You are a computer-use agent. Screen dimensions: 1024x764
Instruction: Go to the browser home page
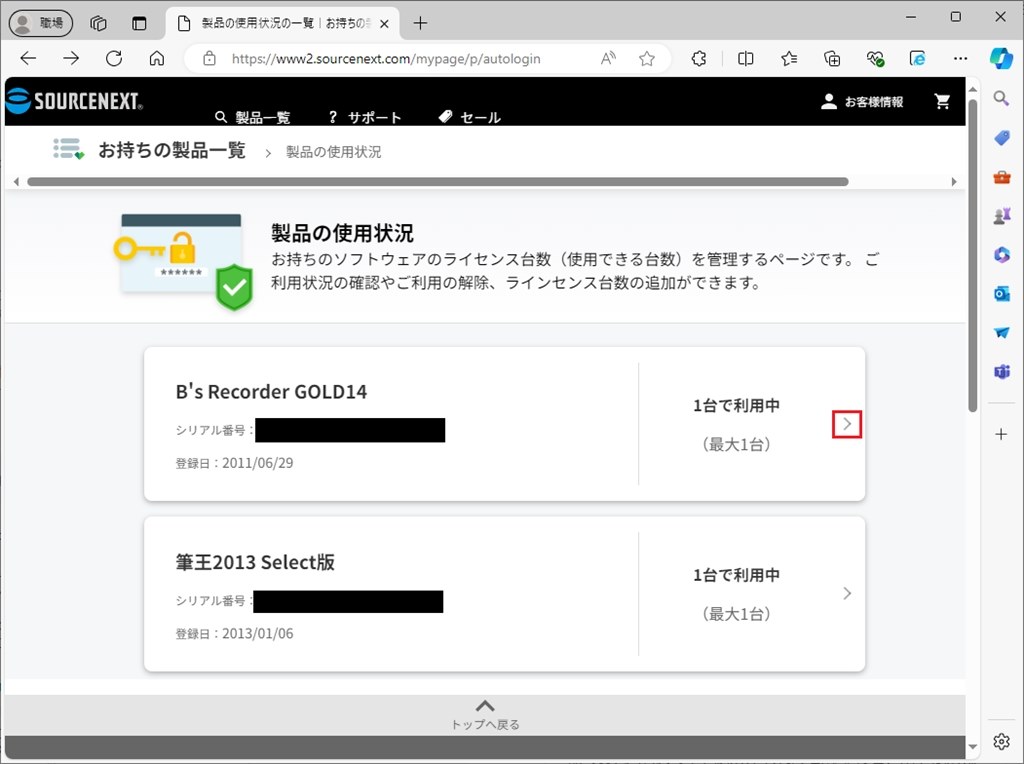157,59
